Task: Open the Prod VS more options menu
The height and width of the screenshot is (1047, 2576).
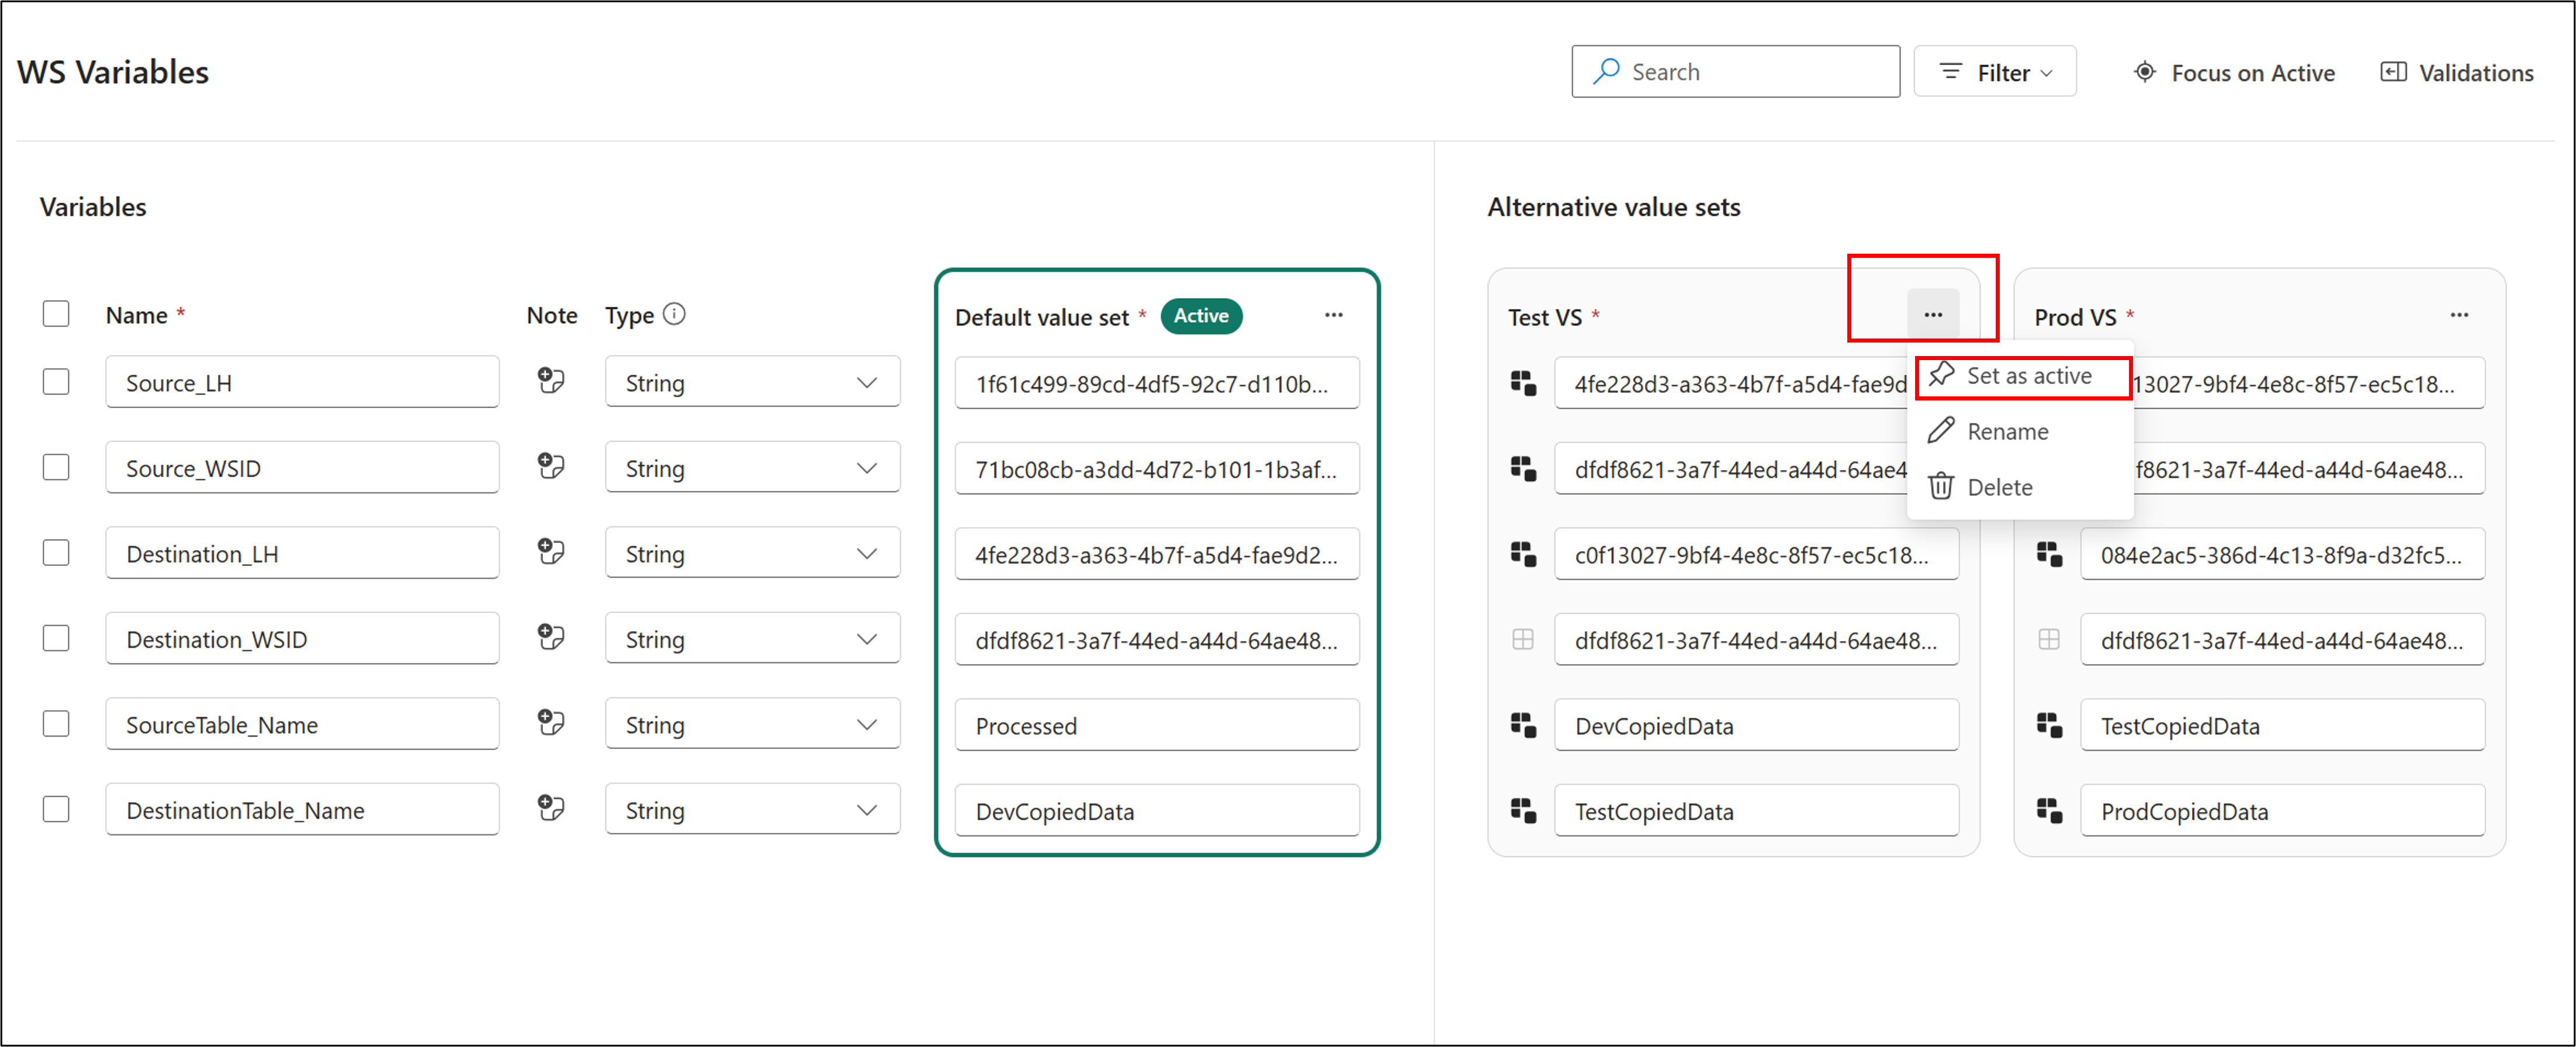Action: click(2458, 315)
